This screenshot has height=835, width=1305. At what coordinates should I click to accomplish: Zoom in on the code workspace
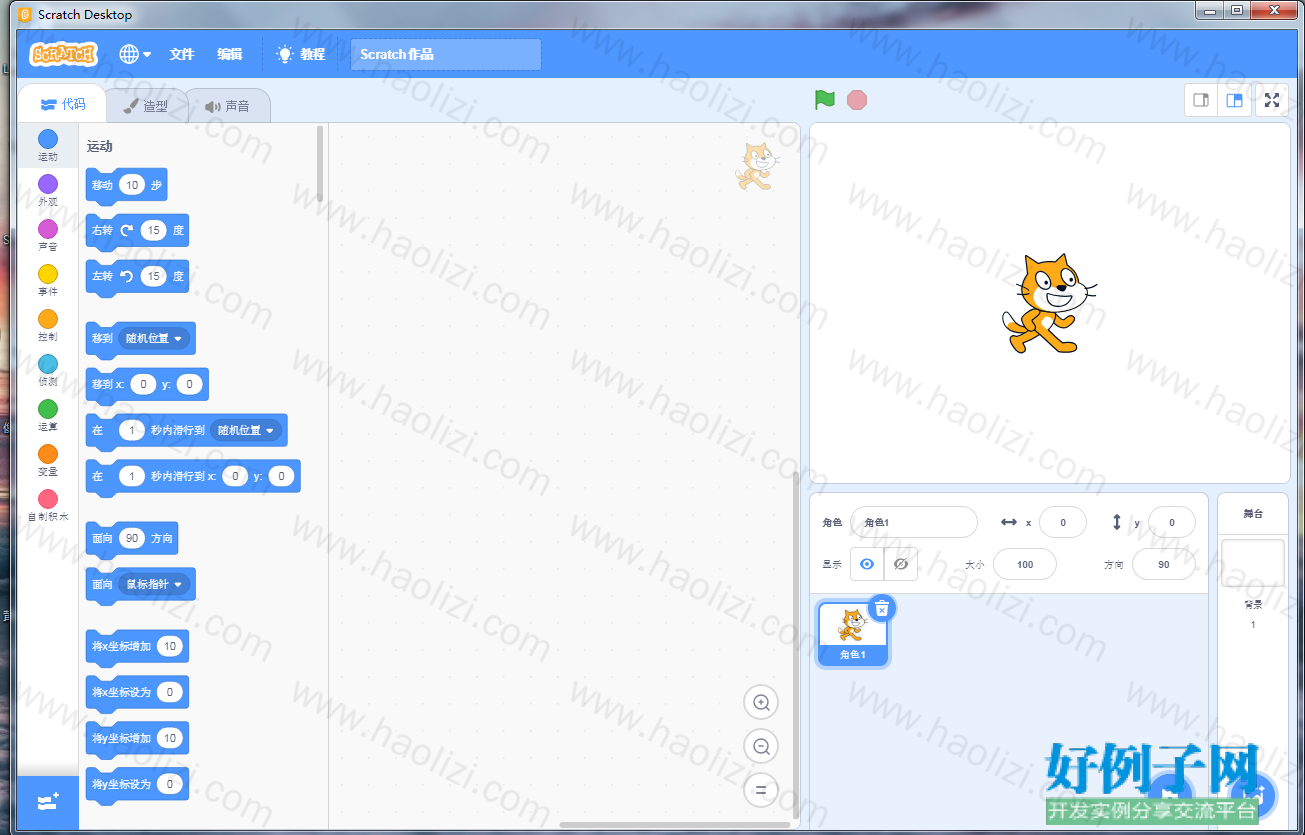point(761,703)
